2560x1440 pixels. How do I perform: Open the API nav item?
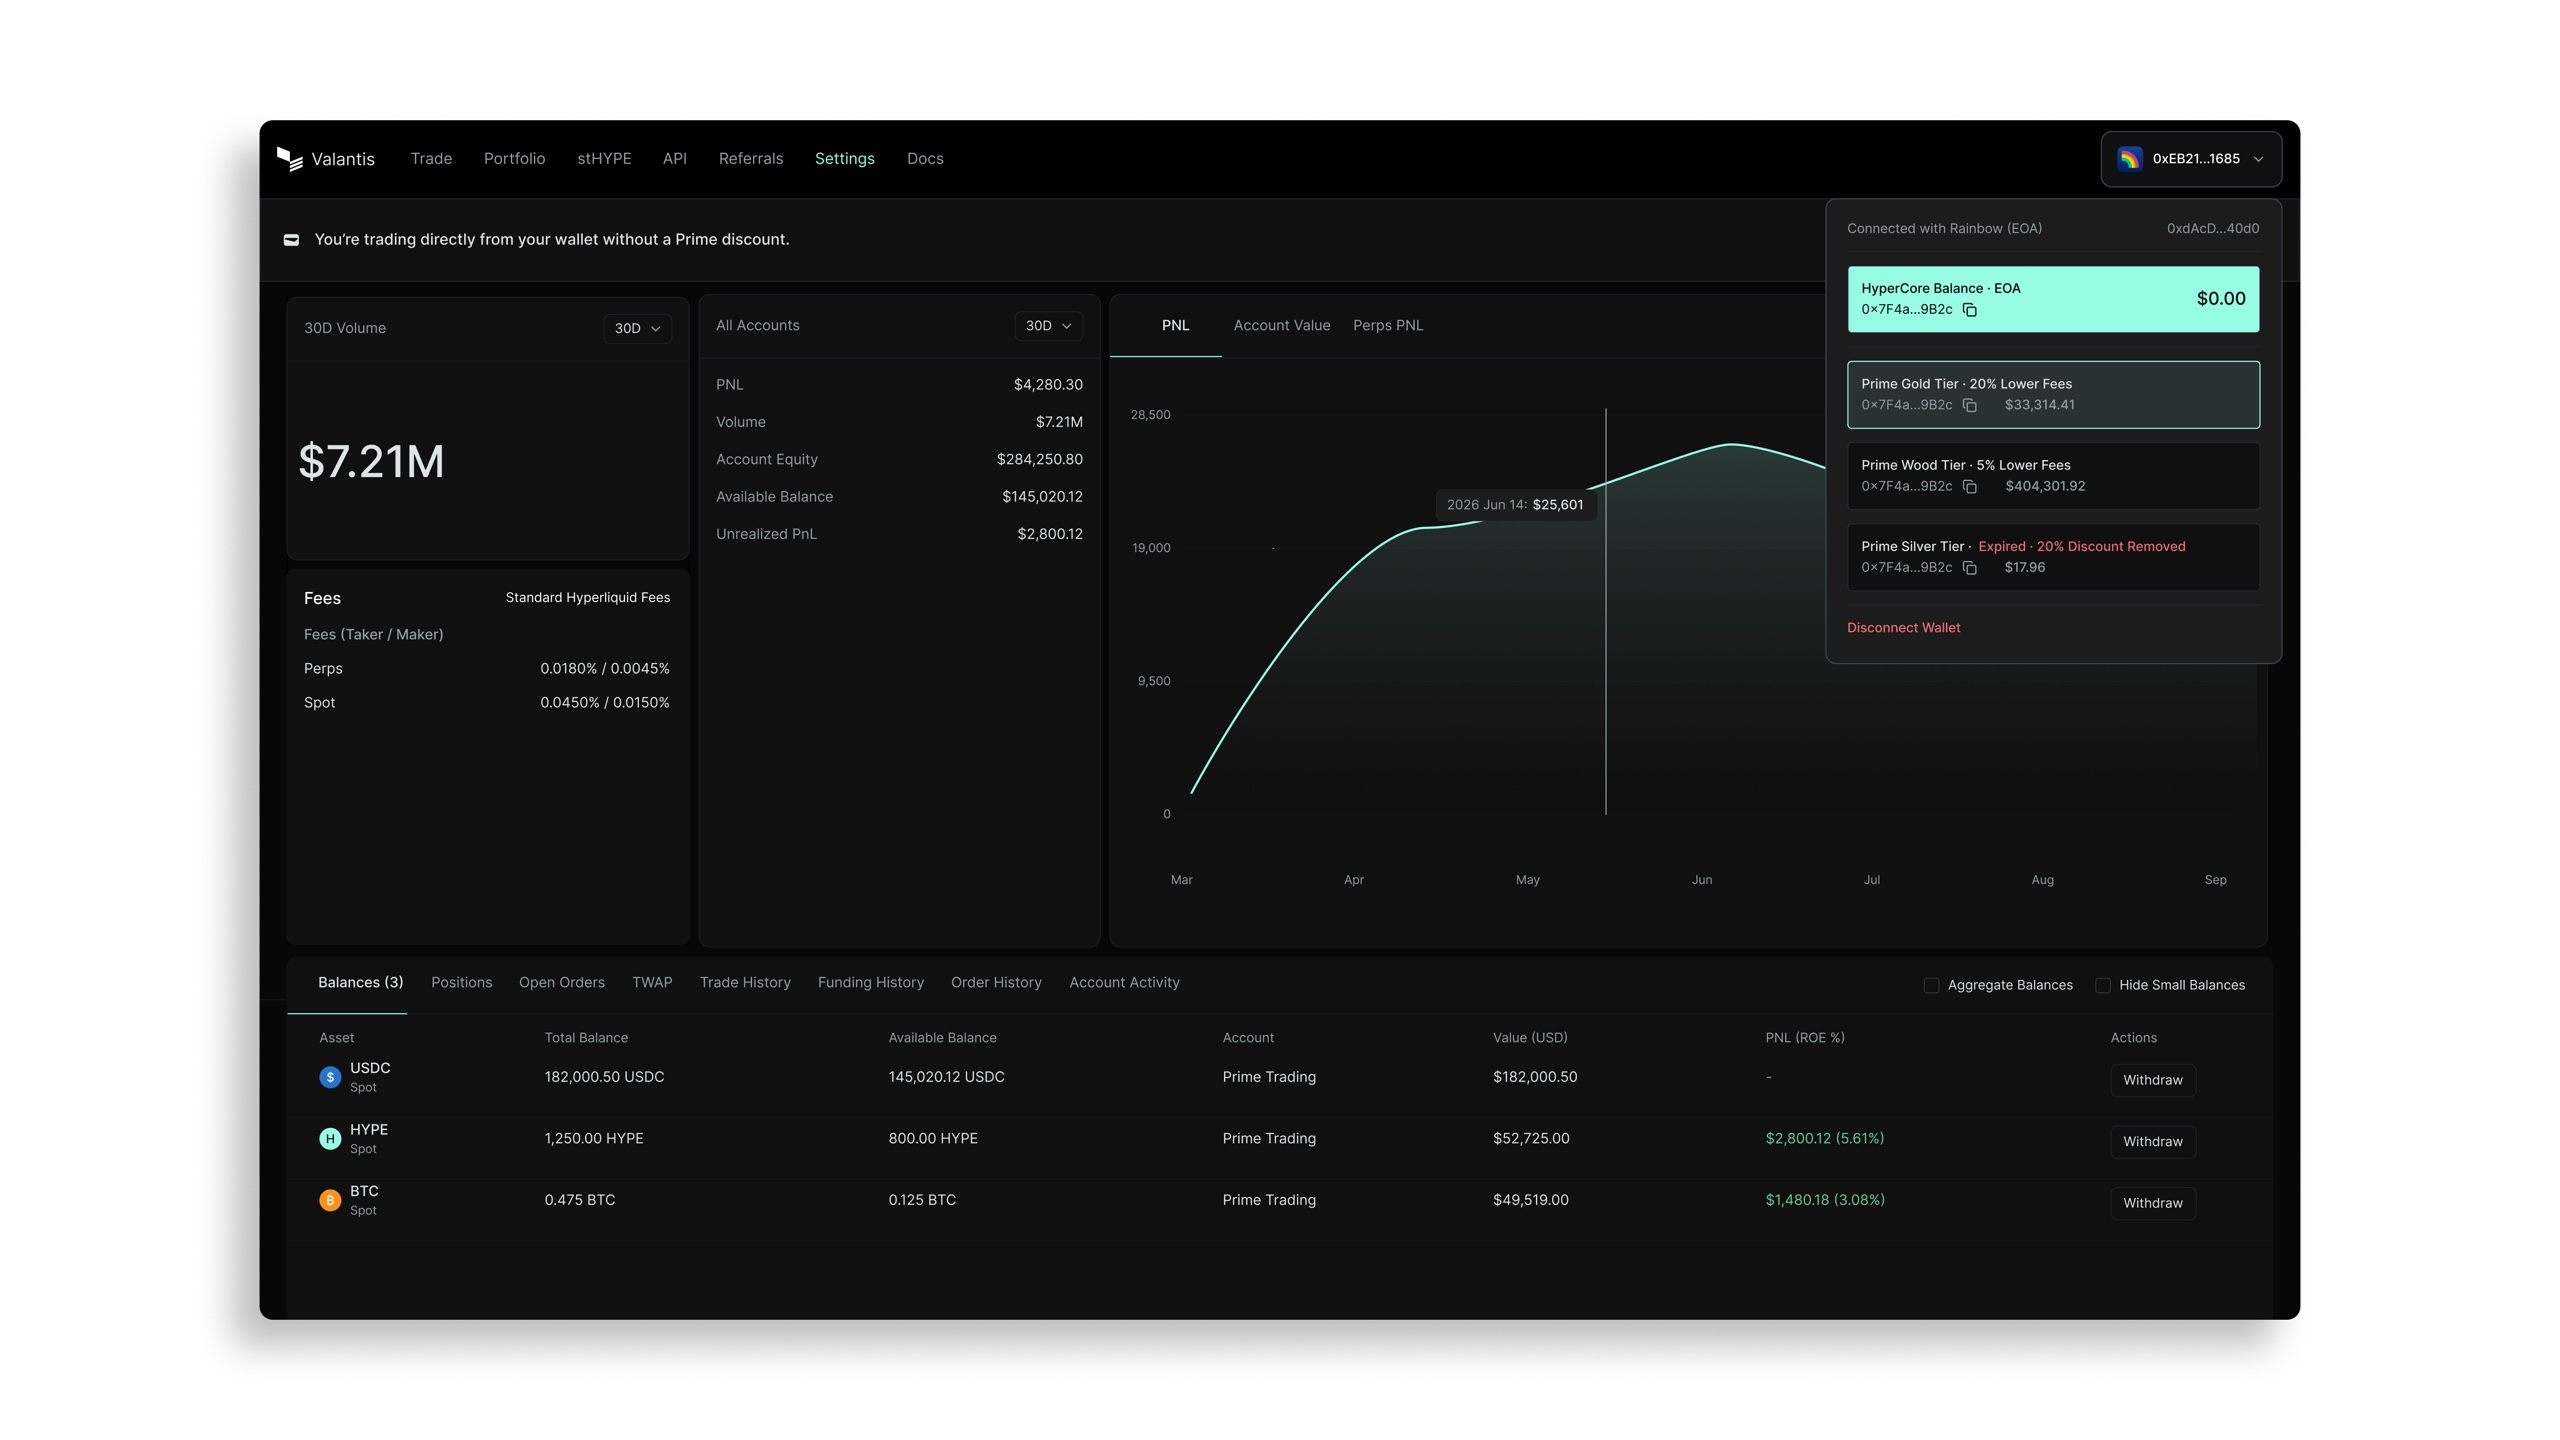[x=675, y=159]
